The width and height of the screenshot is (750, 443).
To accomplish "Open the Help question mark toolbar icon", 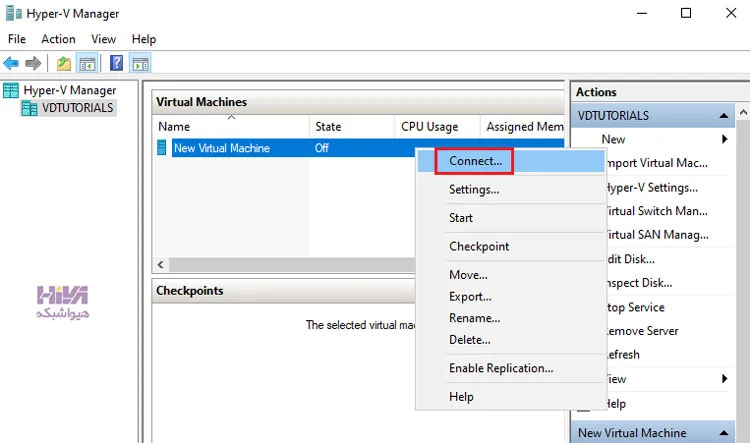I will click(116, 63).
